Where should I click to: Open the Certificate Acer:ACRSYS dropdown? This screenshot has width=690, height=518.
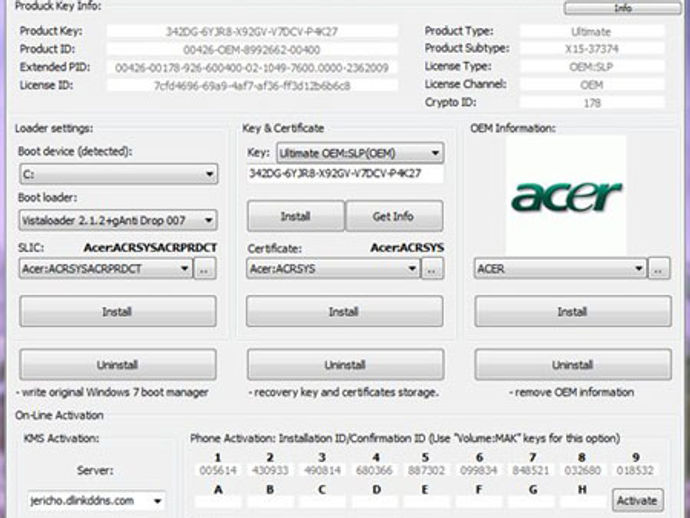point(333,268)
